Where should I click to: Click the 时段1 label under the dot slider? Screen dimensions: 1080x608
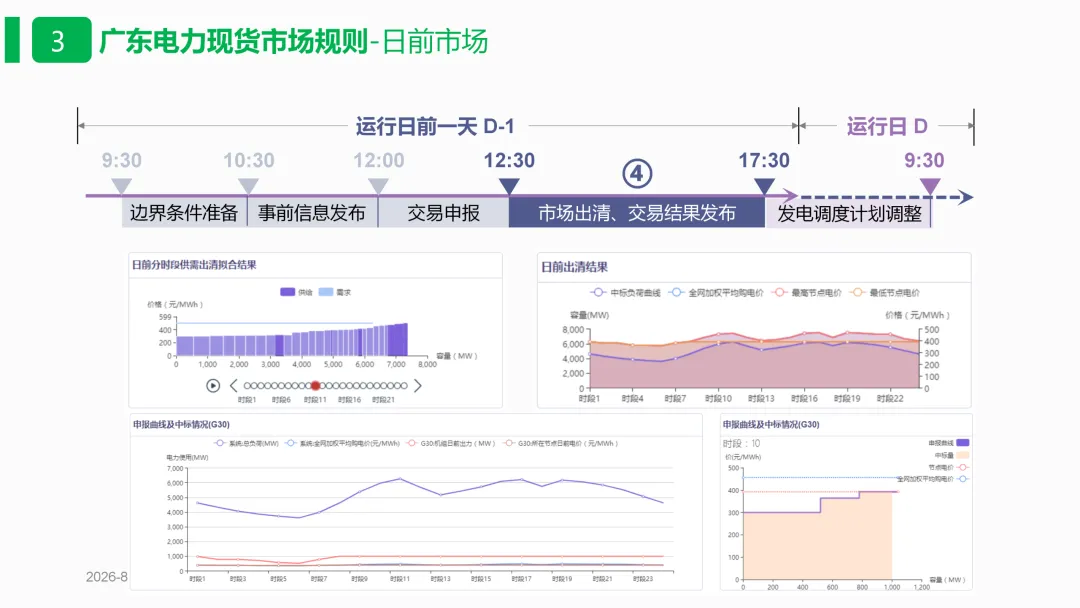tap(247, 399)
